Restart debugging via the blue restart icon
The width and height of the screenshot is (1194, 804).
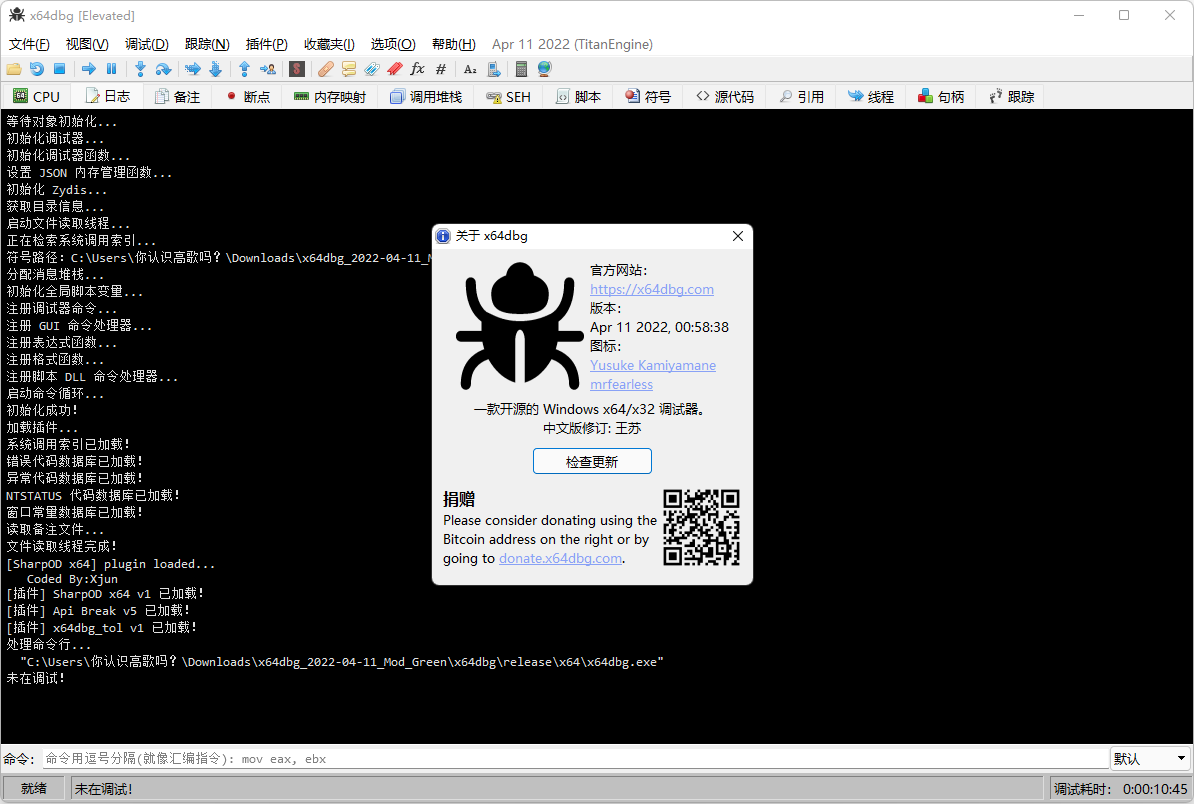tap(37, 68)
